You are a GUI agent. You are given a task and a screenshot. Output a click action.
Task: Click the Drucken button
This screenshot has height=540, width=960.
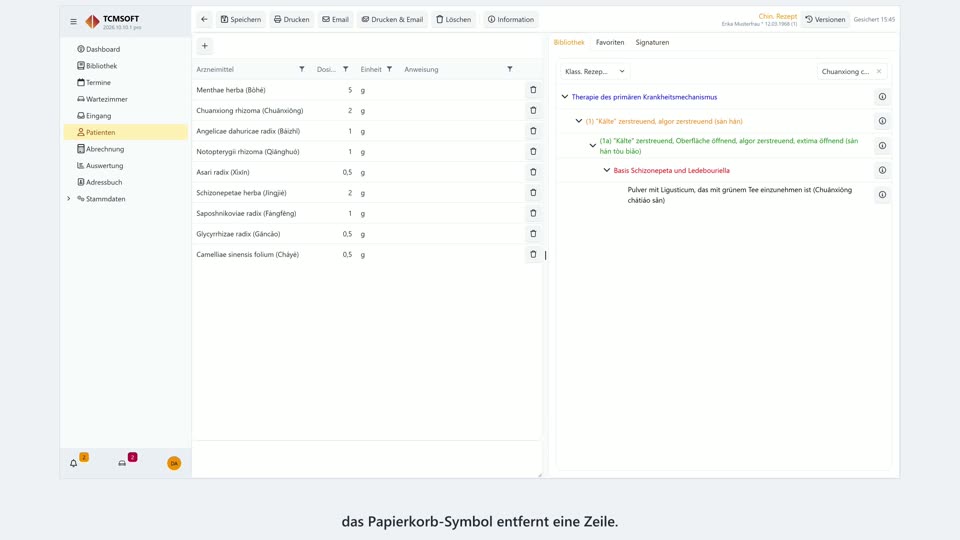[x=291, y=20]
